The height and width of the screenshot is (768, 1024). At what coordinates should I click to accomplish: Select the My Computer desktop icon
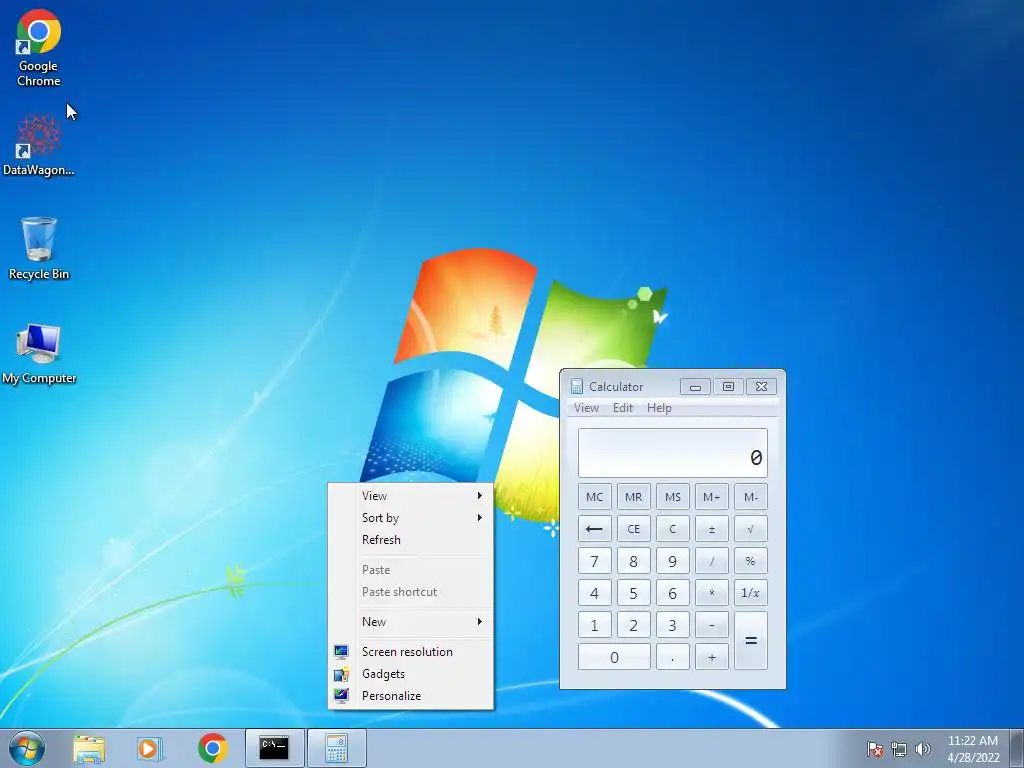(x=39, y=353)
